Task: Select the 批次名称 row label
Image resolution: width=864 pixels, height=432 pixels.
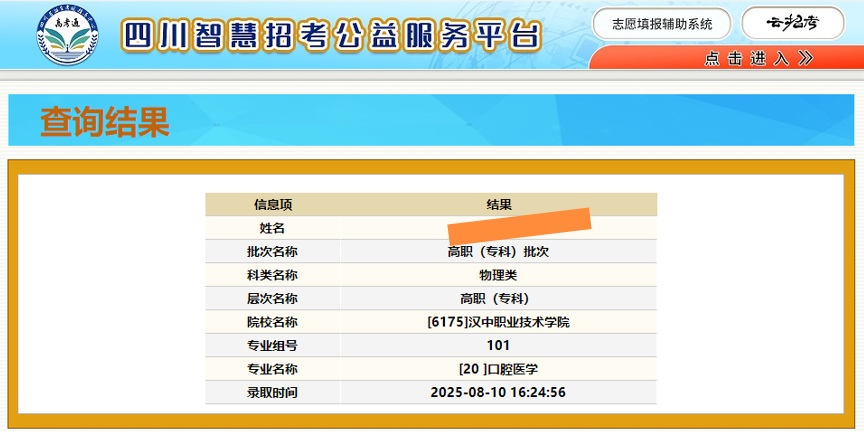Action: click(x=272, y=252)
